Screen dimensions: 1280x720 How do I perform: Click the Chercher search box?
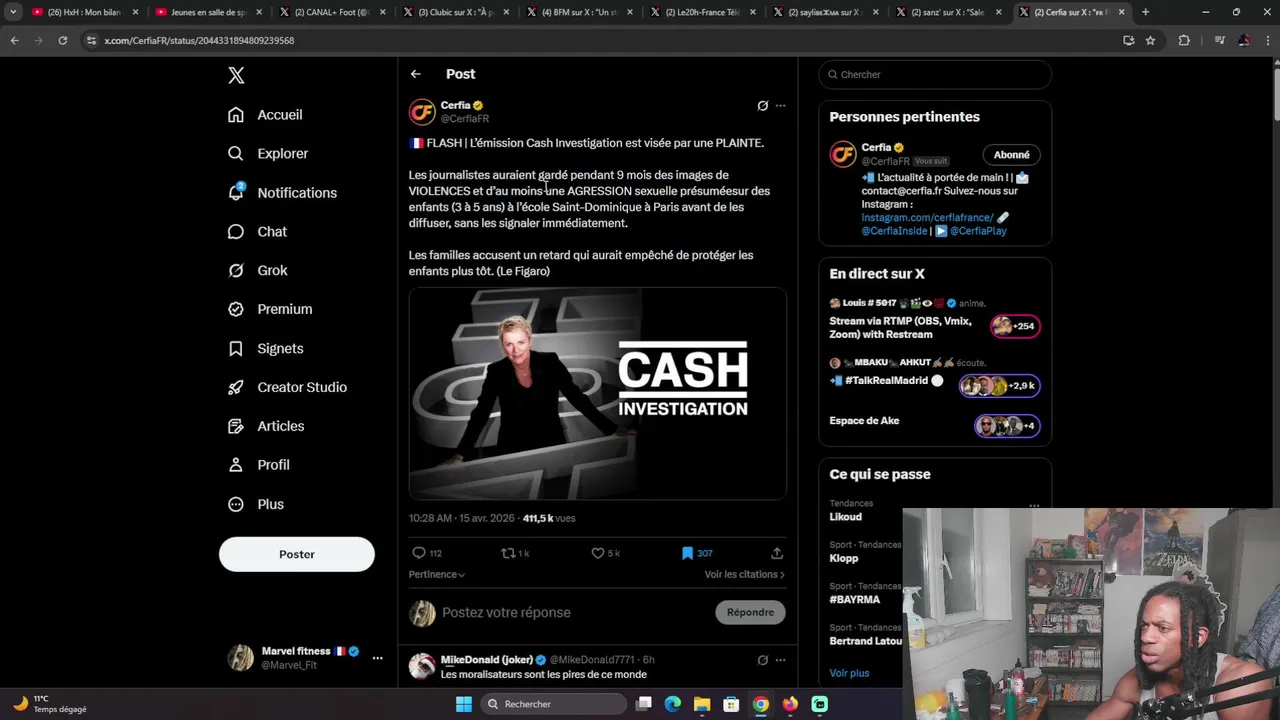935,75
